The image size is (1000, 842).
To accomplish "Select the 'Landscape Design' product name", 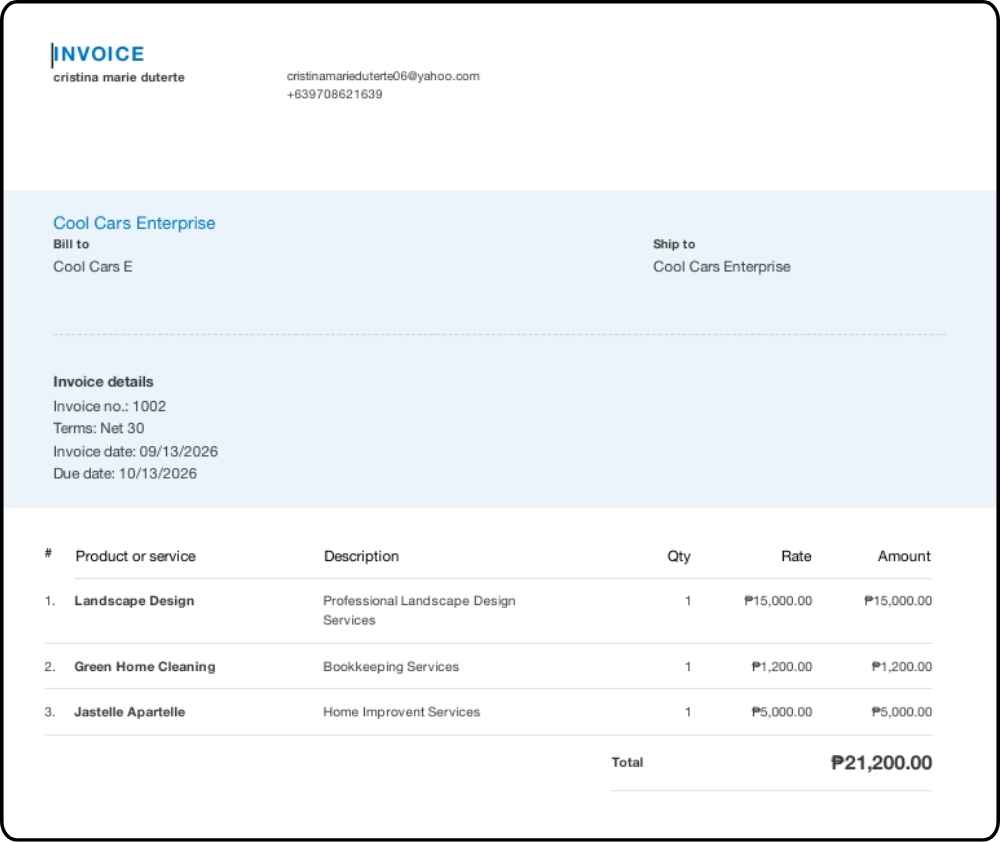I will pos(134,601).
